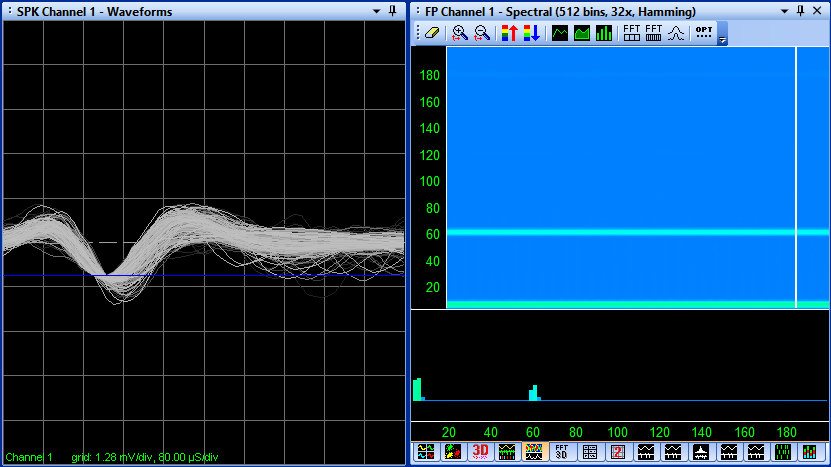This screenshot has height=467, width=831.
Task: Select the active spectrogram view tab
Action: pyautogui.click(x=534, y=452)
